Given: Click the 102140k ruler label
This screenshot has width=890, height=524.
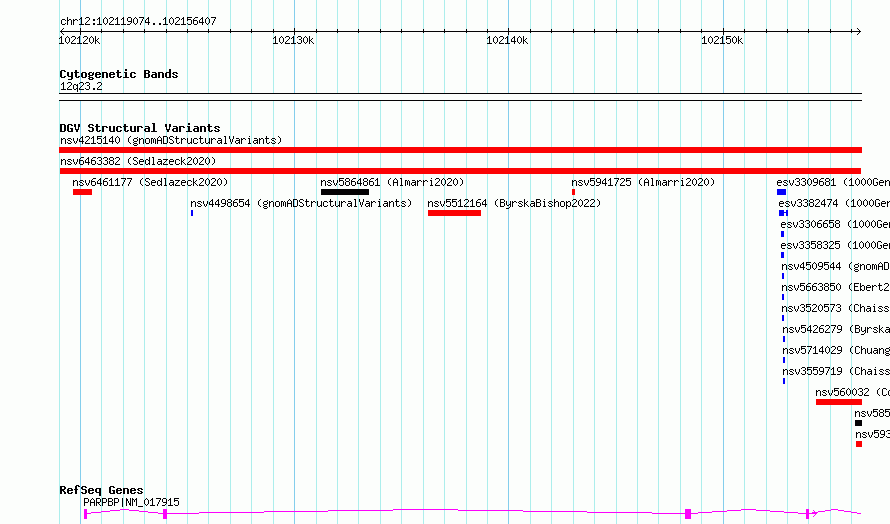Looking at the screenshot, I should [507, 40].
